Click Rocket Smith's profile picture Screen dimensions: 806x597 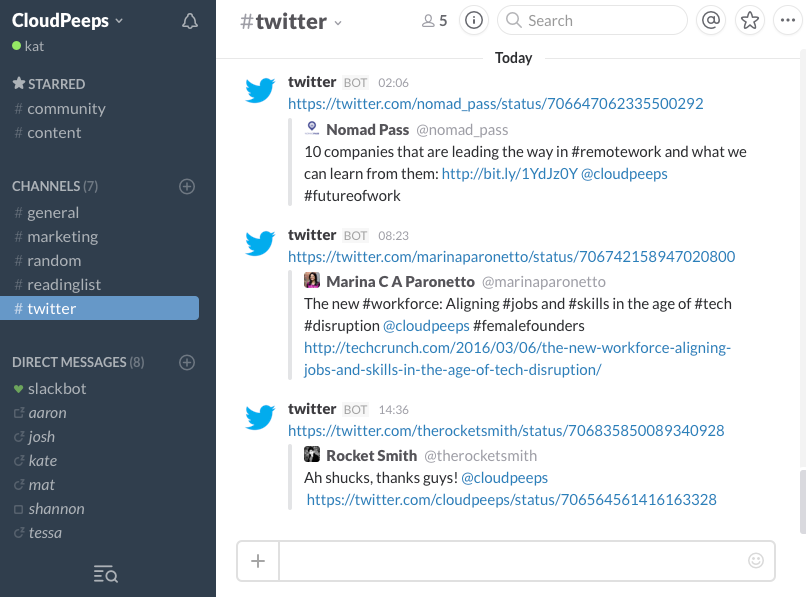[312, 454]
